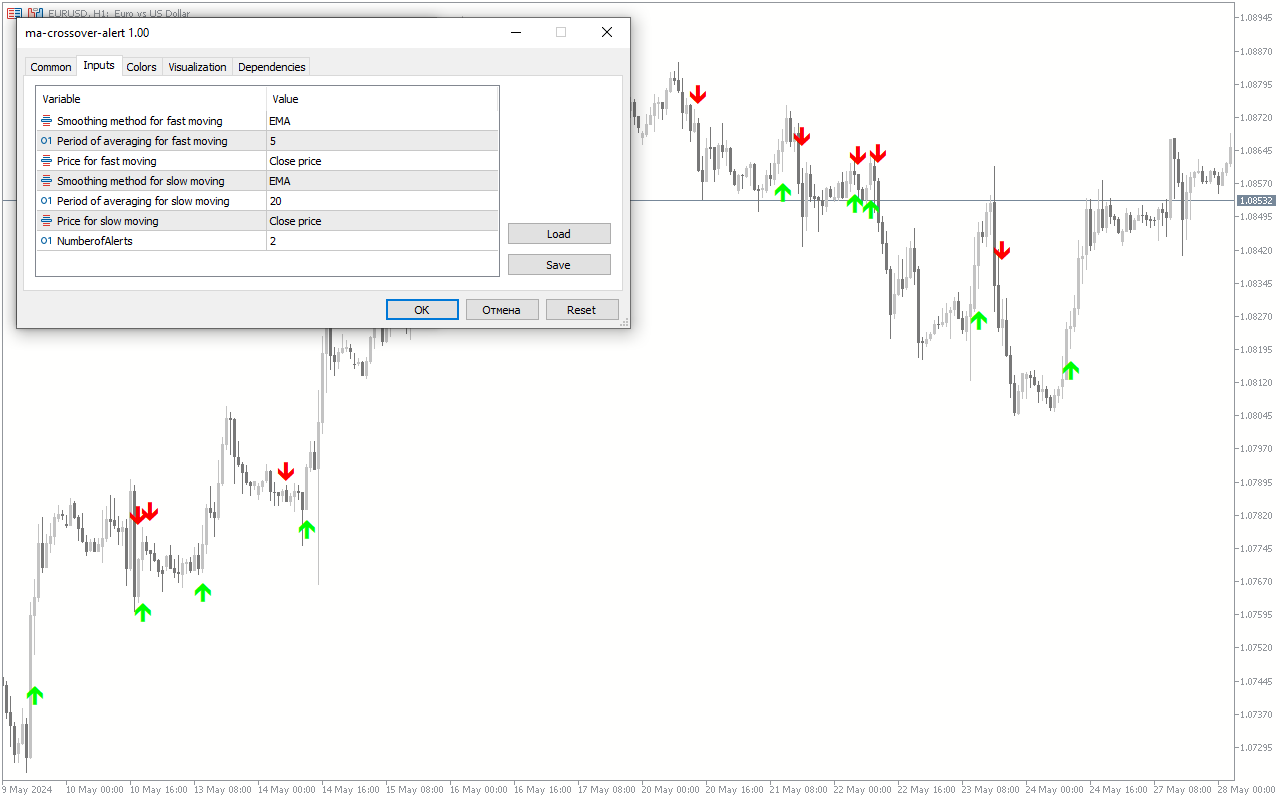Open the Colors tab

pos(142,67)
